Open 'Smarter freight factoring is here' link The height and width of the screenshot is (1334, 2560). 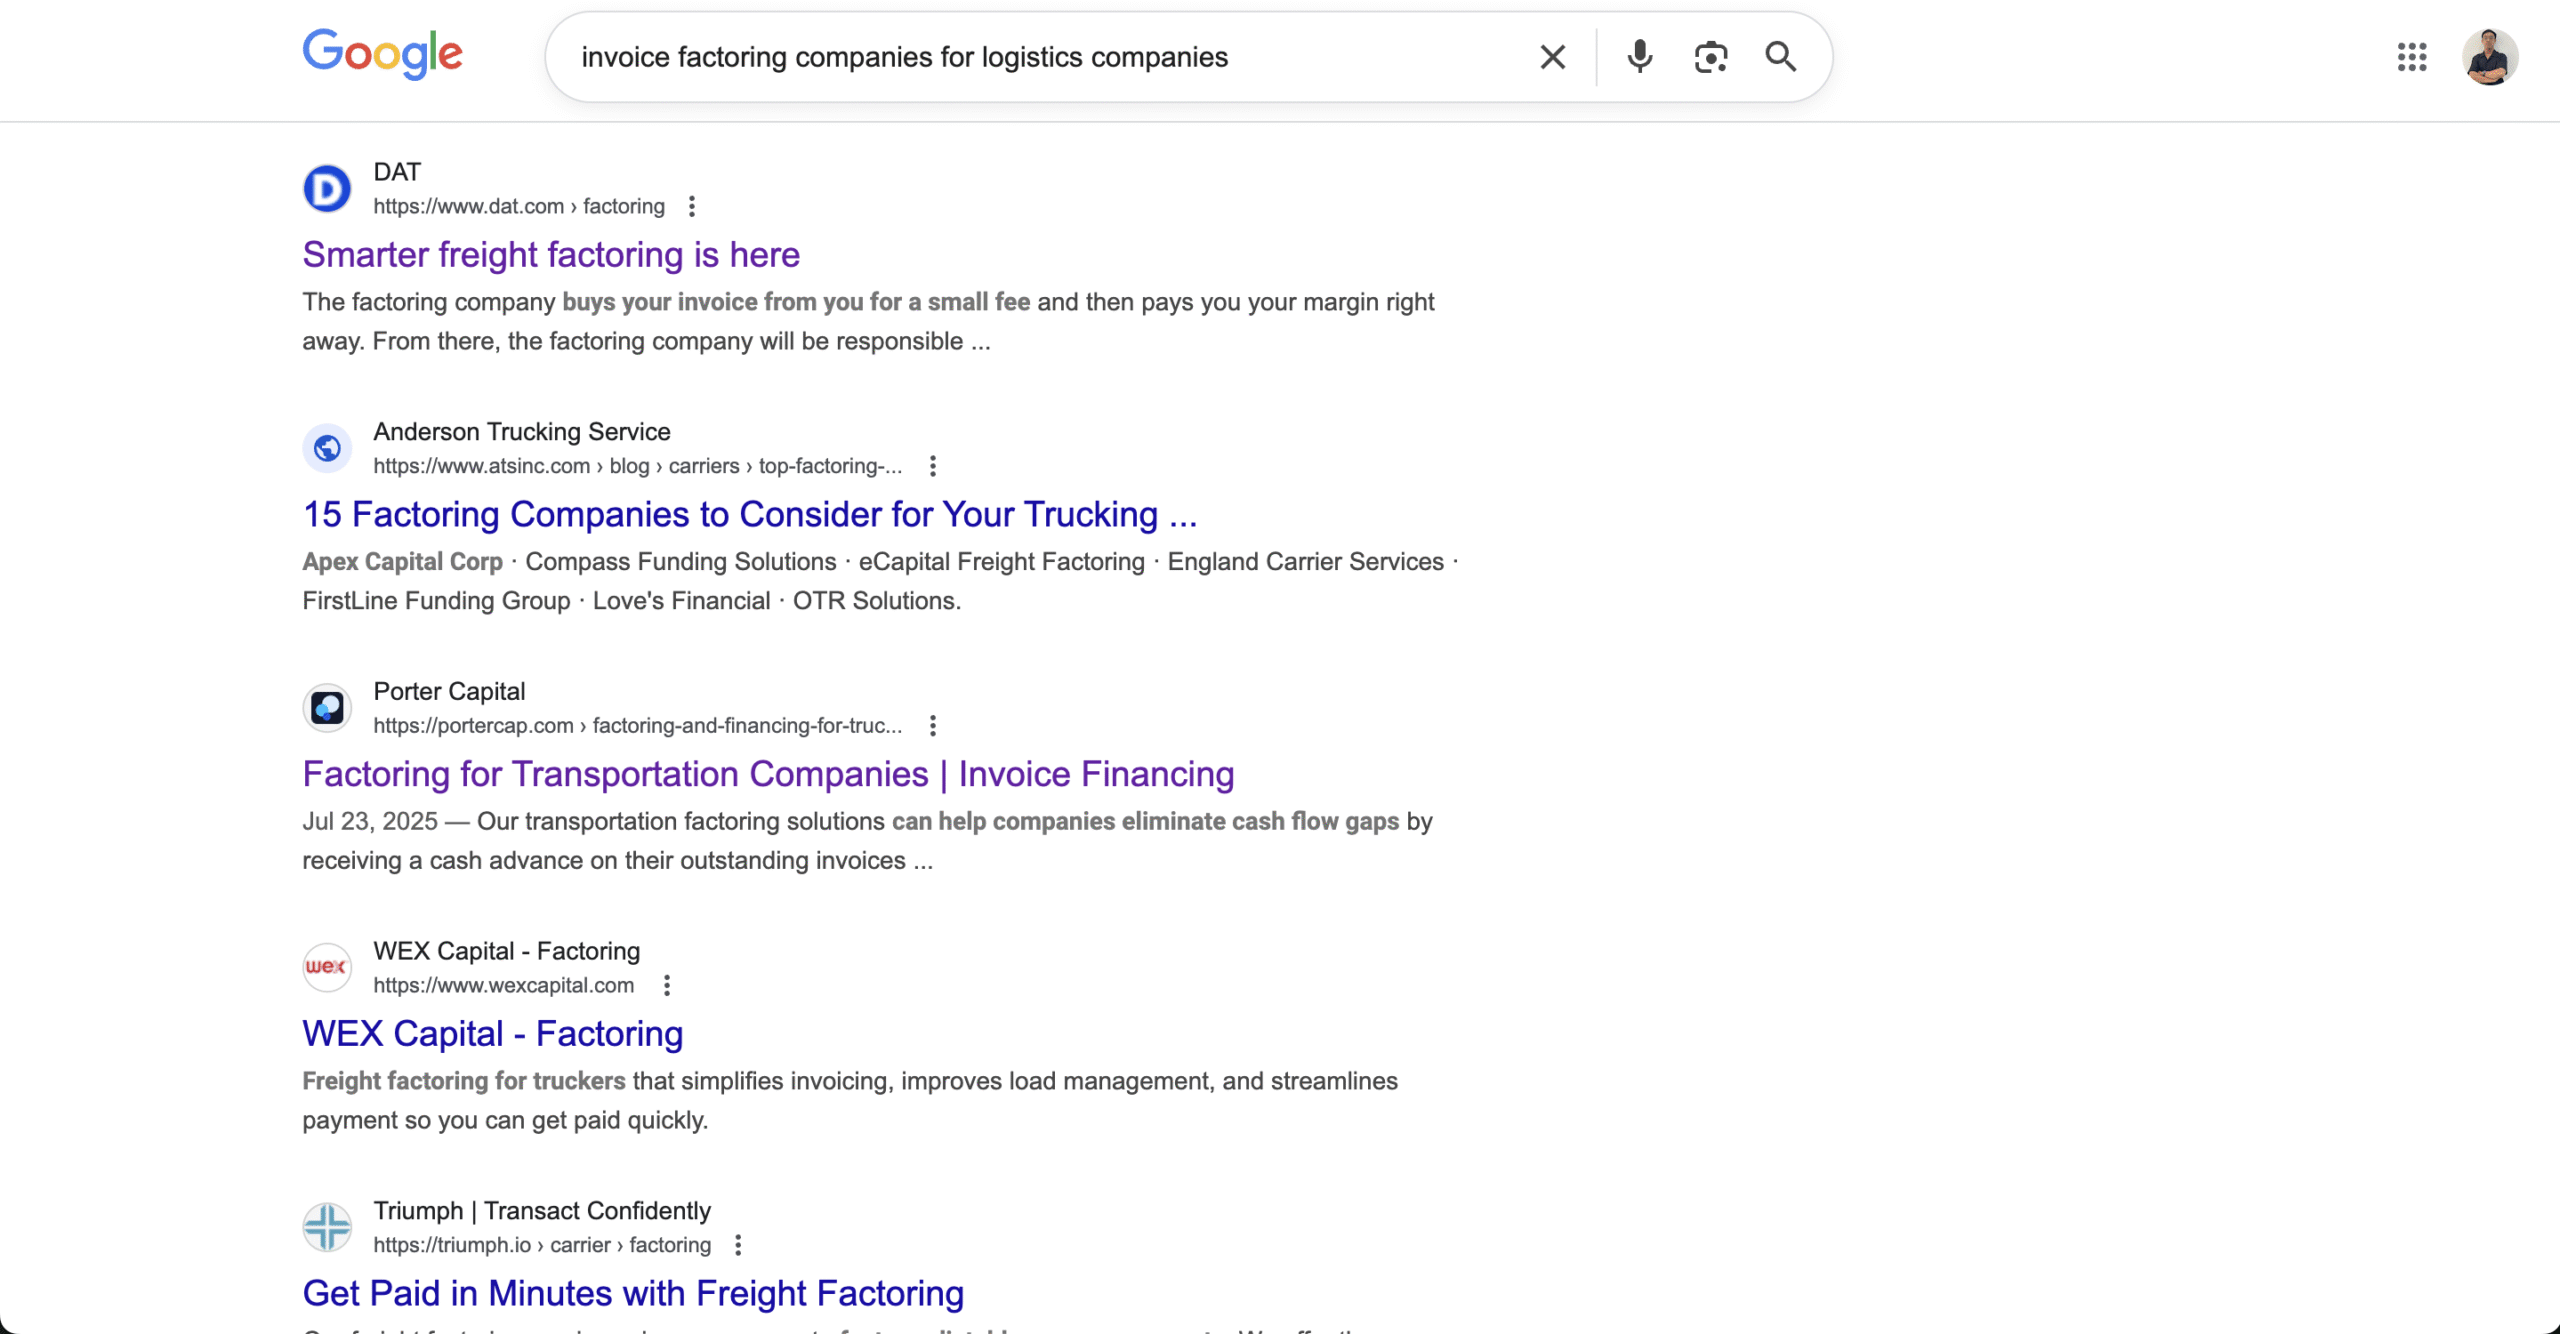click(x=551, y=255)
